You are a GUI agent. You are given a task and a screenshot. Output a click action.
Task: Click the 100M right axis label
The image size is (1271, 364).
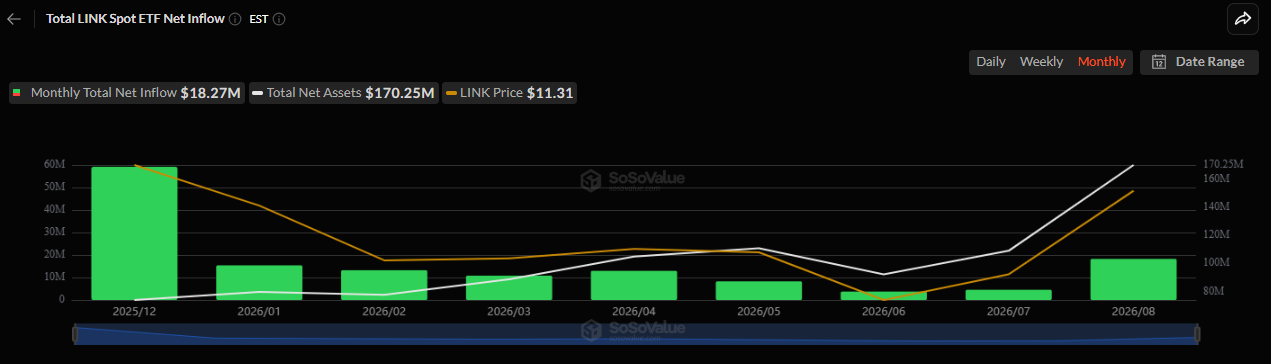point(1216,263)
